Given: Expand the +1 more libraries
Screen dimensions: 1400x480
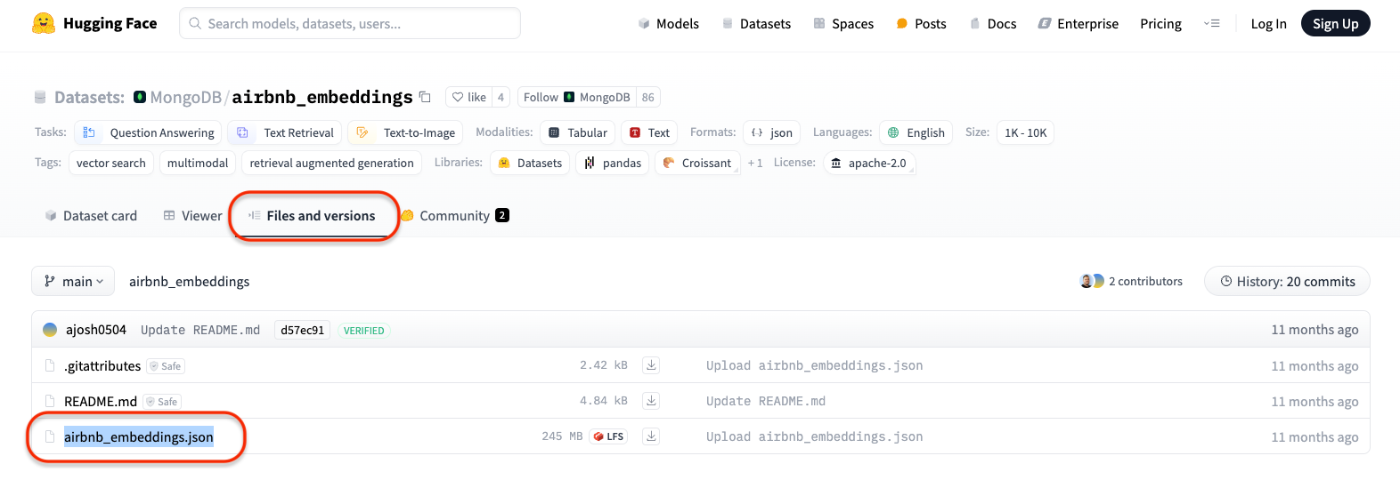Looking at the screenshot, I should 755,163.
